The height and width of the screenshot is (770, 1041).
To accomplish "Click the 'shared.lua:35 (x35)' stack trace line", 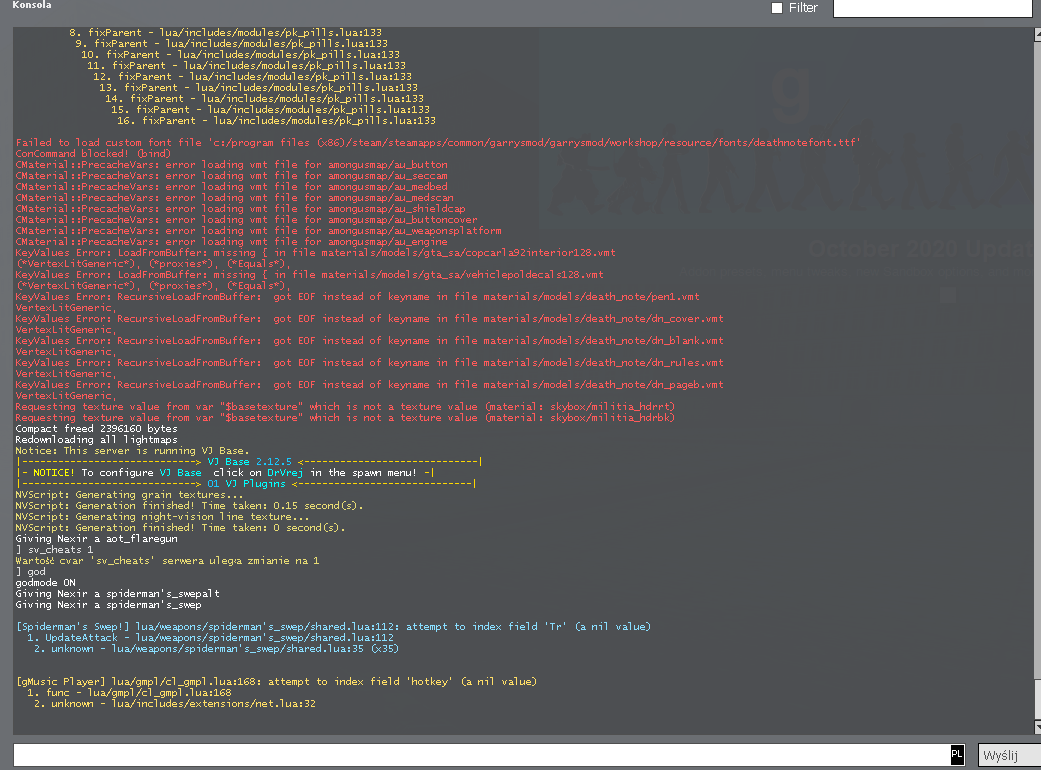I will (216, 649).
